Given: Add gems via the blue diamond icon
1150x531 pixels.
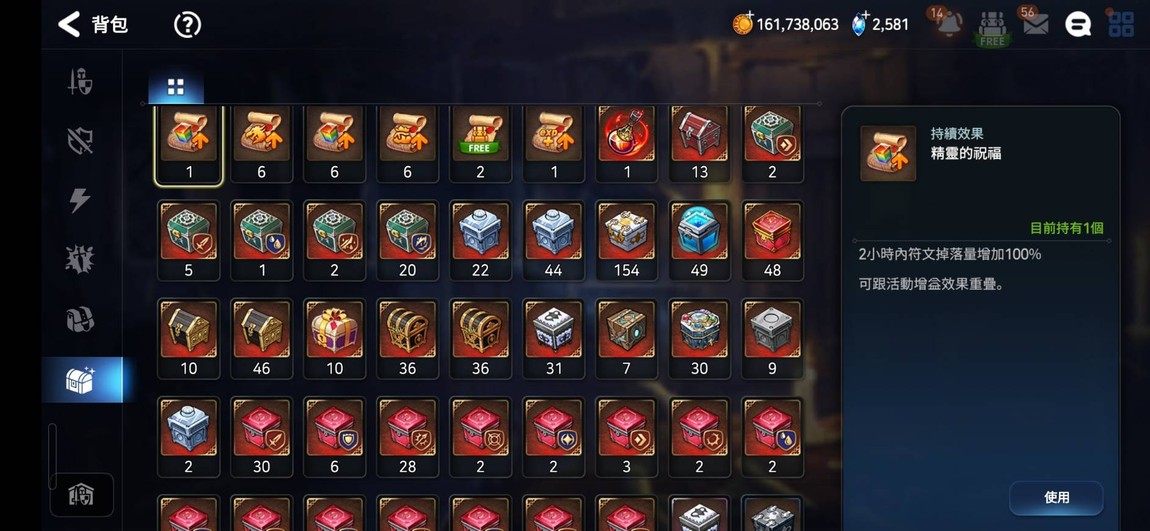Looking at the screenshot, I should point(860,24).
